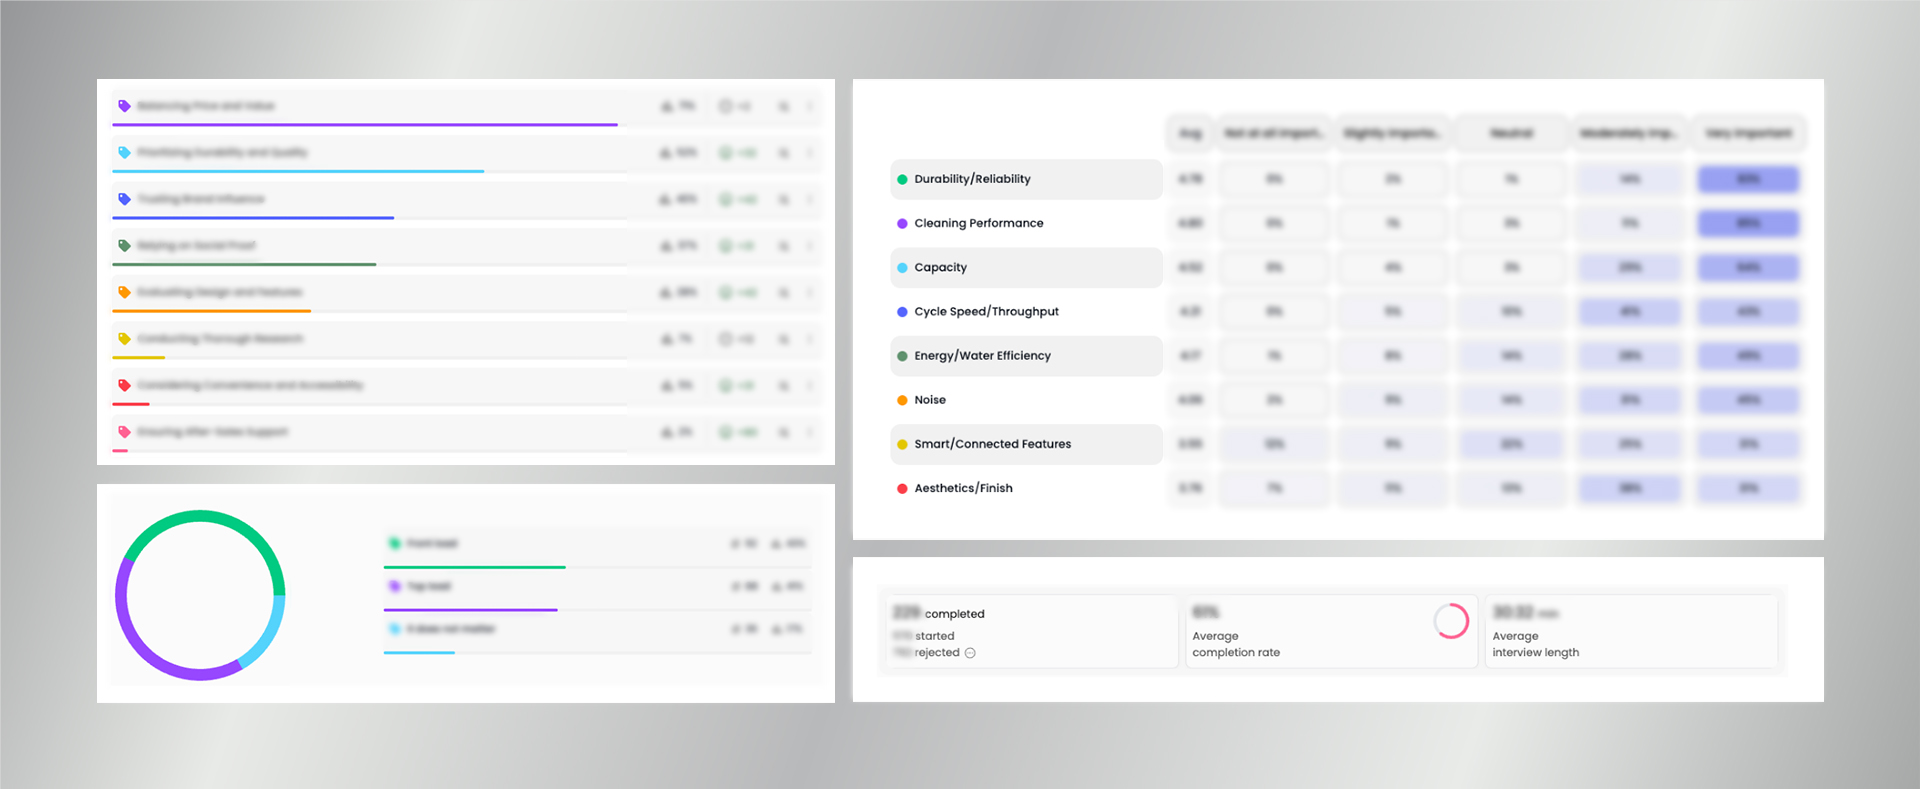
Task: Click the light blue dot beside Capacity
Action: (x=902, y=268)
